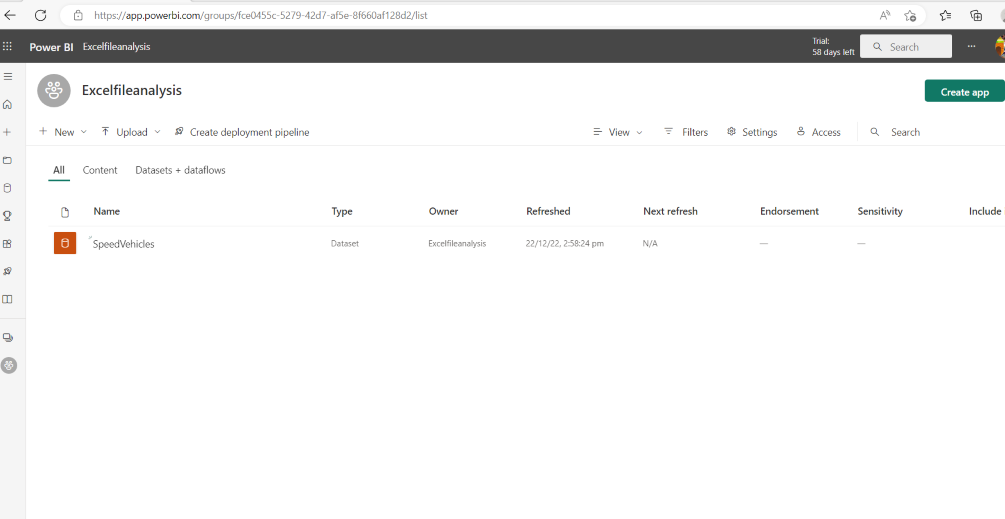
Task: Open the Apps icon in sidebar
Action: (8, 243)
